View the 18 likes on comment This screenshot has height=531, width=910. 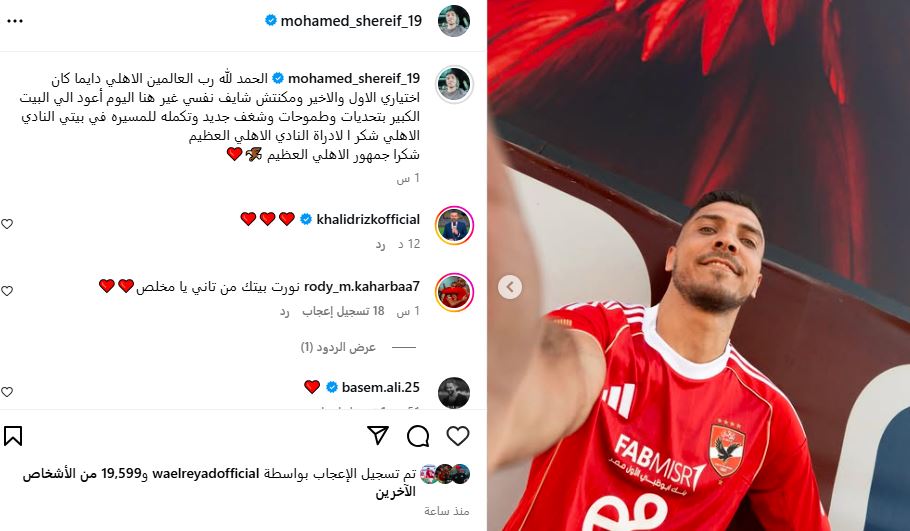tap(343, 311)
